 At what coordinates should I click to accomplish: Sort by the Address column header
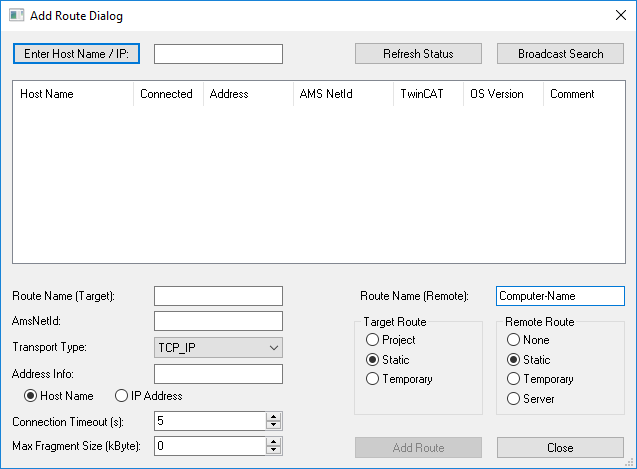coord(248,94)
